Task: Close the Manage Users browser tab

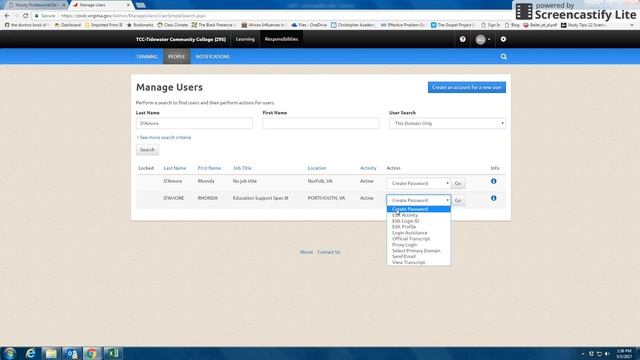Action: click(128, 5)
